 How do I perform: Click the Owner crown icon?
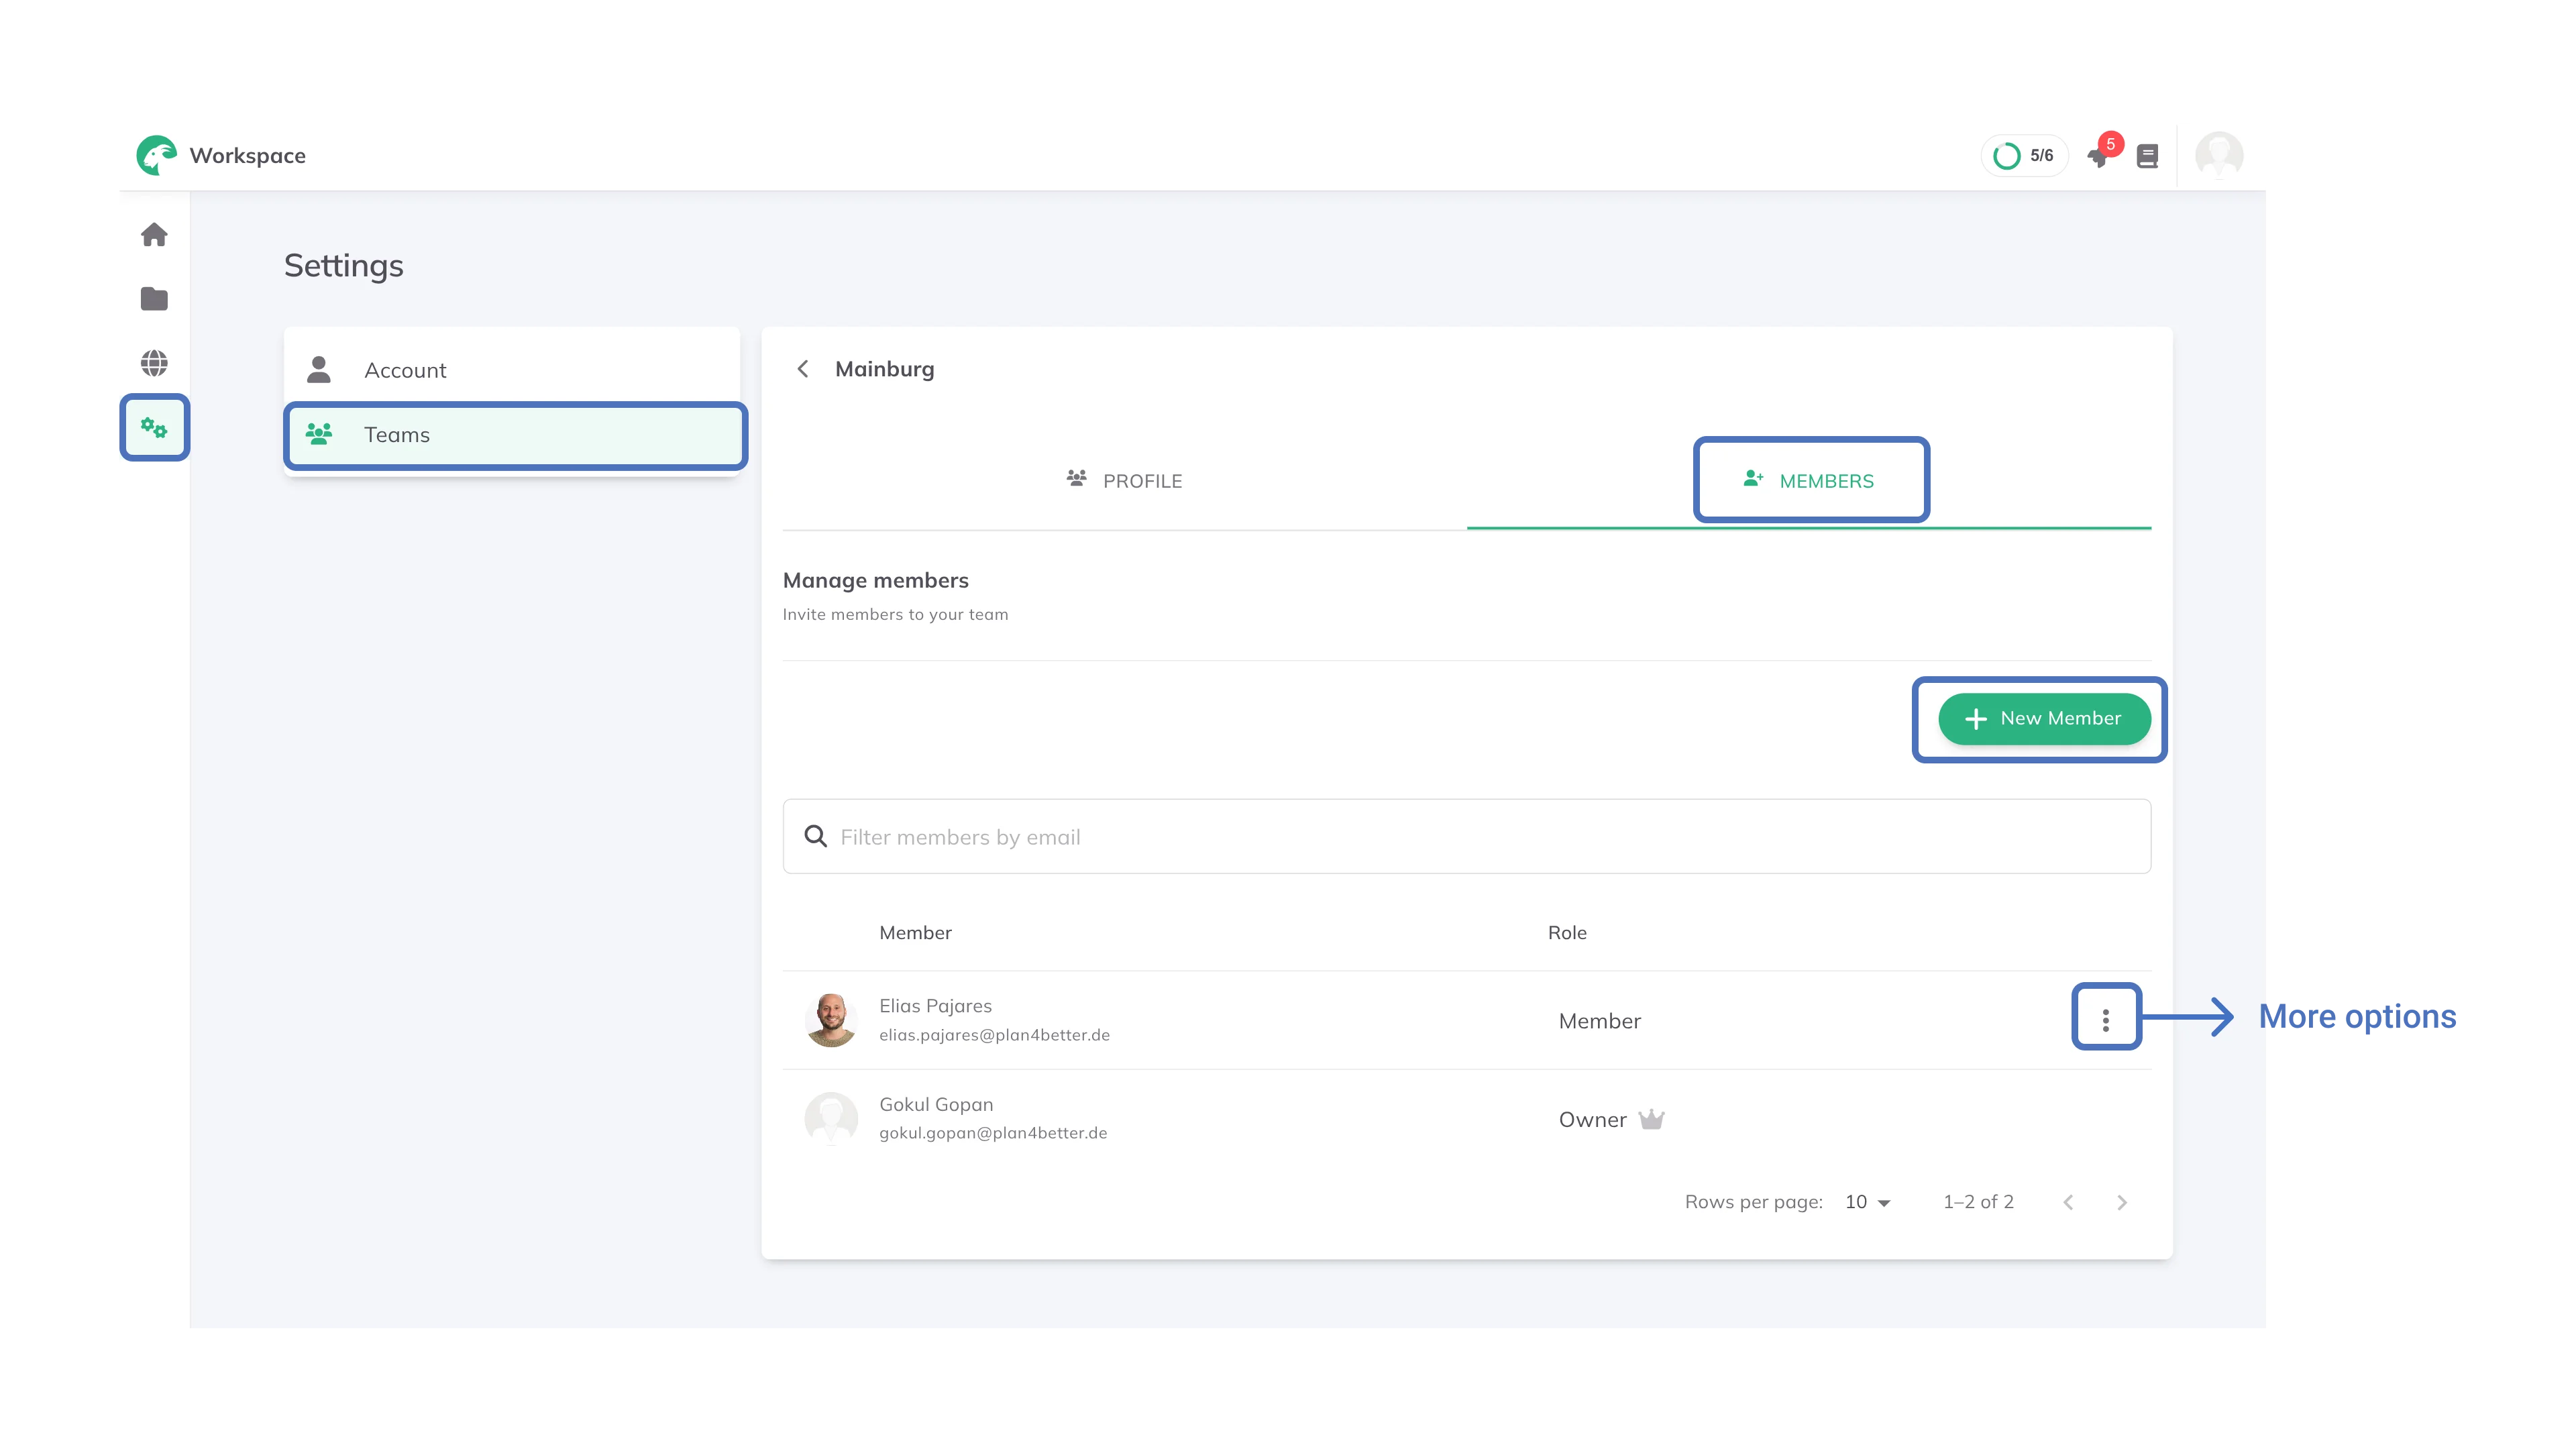pyautogui.click(x=1652, y=1119)
